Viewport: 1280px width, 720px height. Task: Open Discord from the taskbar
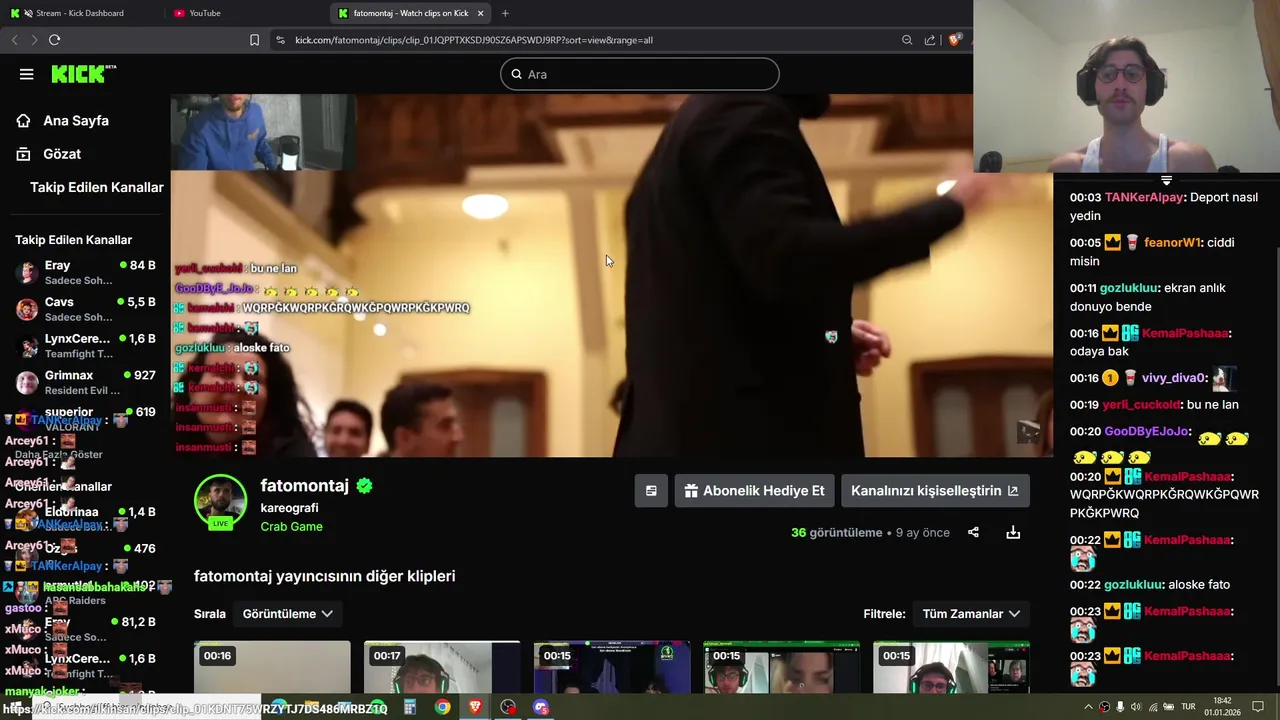541,707
